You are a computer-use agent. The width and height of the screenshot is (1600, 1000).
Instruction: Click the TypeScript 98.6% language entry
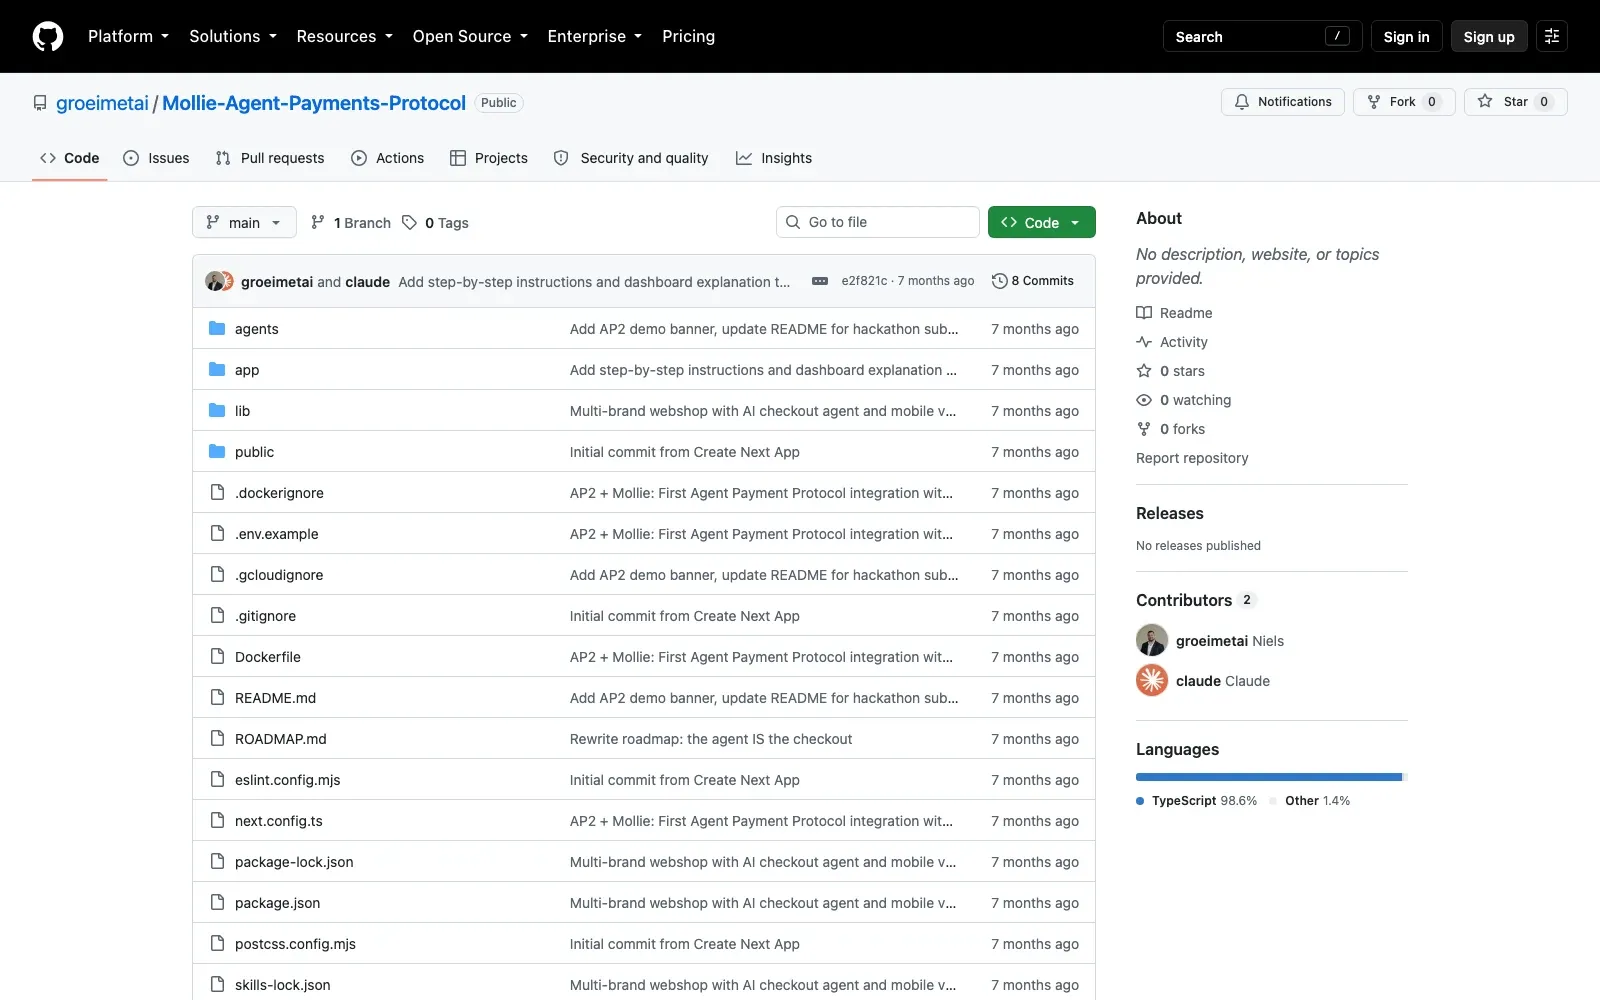pos(1197,801)
